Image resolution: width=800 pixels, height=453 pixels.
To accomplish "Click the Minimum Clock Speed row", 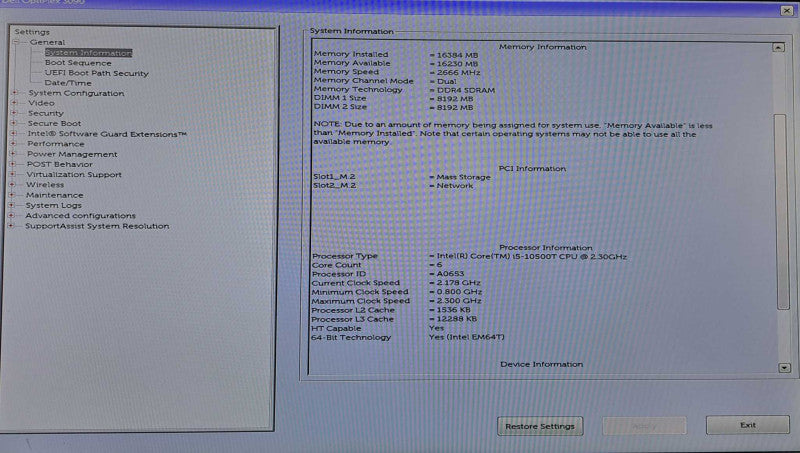I will coord(397,292).
